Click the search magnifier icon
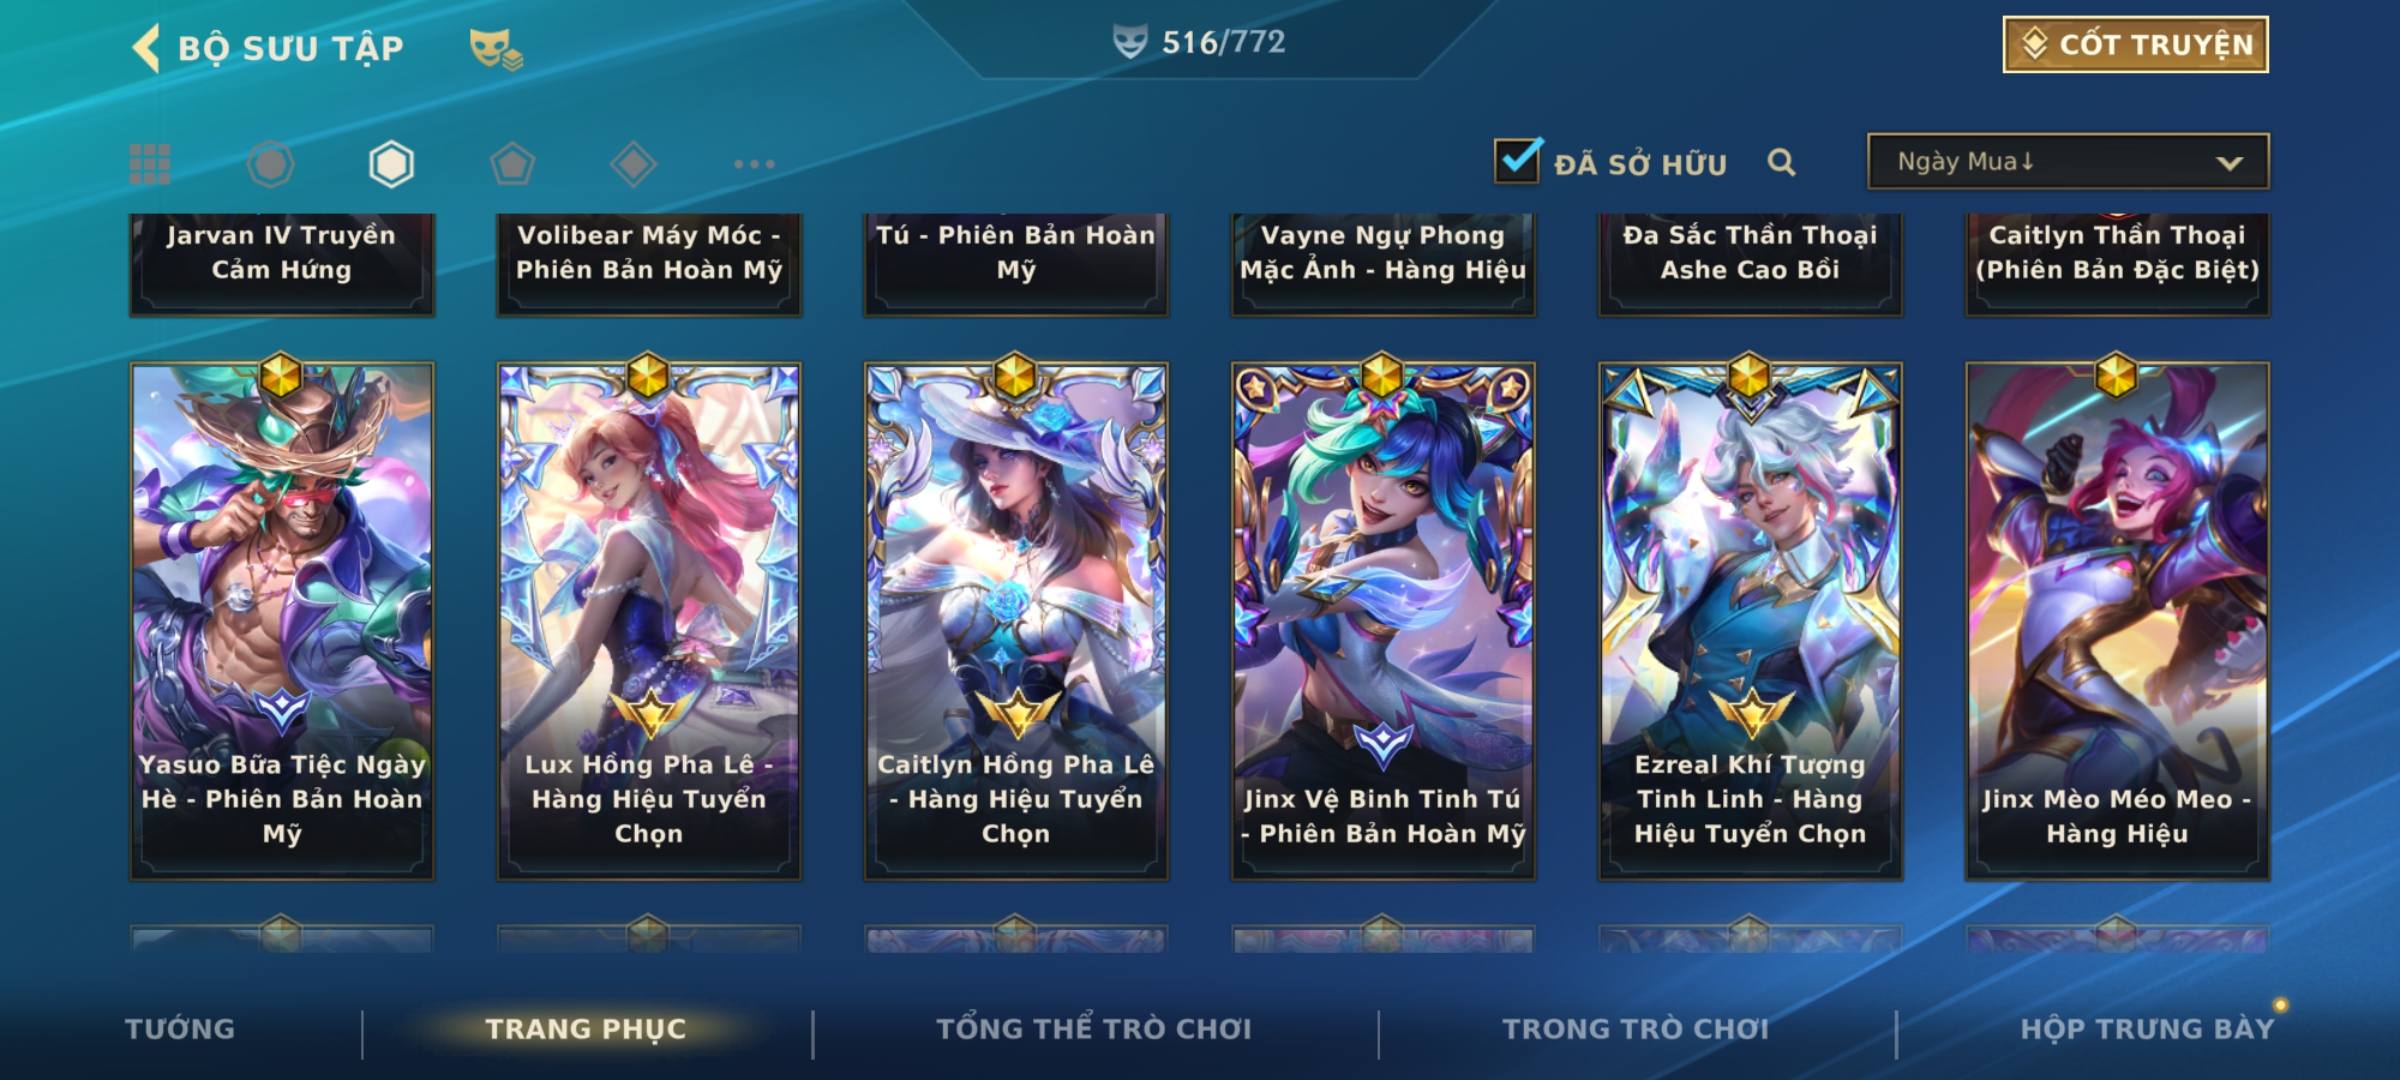This screenshot has height=1080, width=2400. pos(1781,162)
